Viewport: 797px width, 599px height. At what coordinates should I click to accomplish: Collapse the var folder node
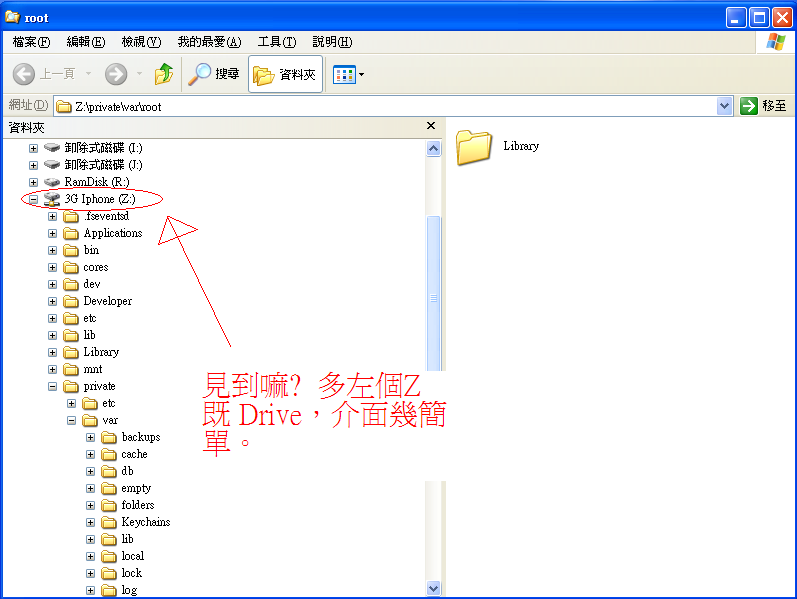tap(72, 420)
